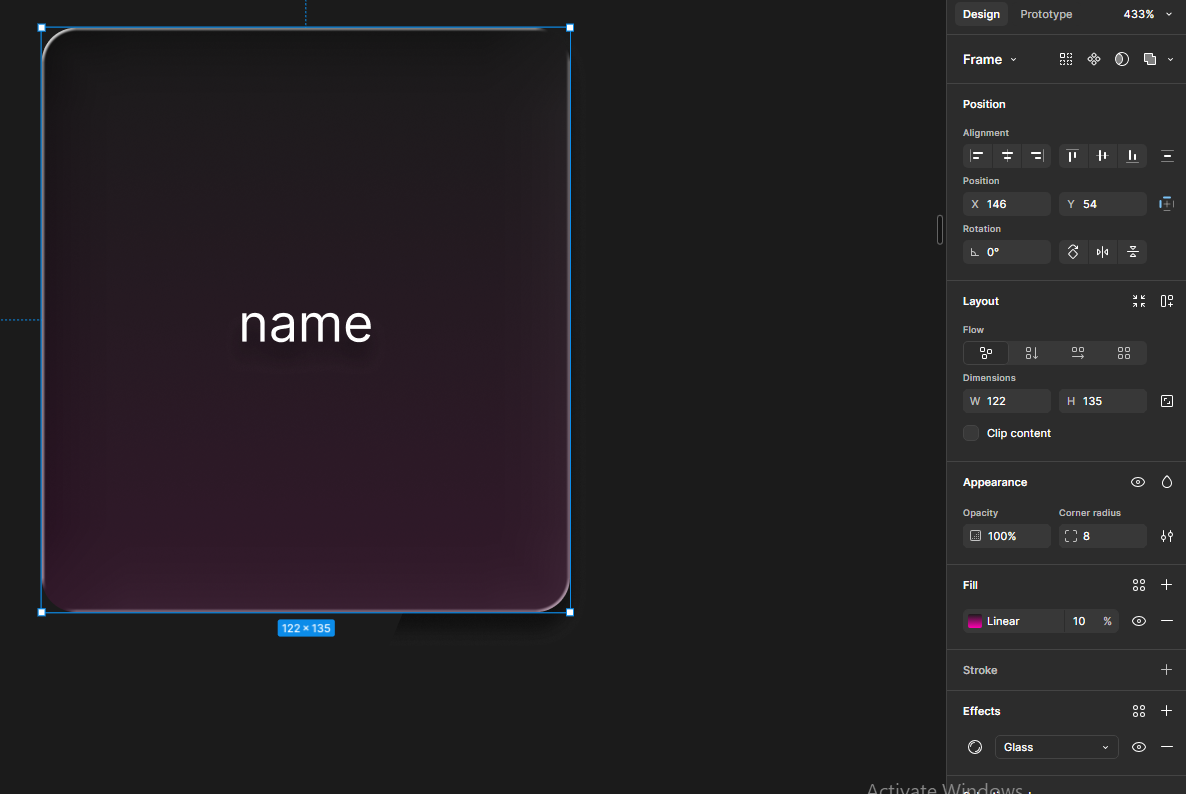Click the boolean operation icon
This screenshot has height=794, width=1186.
[x=1150, y=59]
